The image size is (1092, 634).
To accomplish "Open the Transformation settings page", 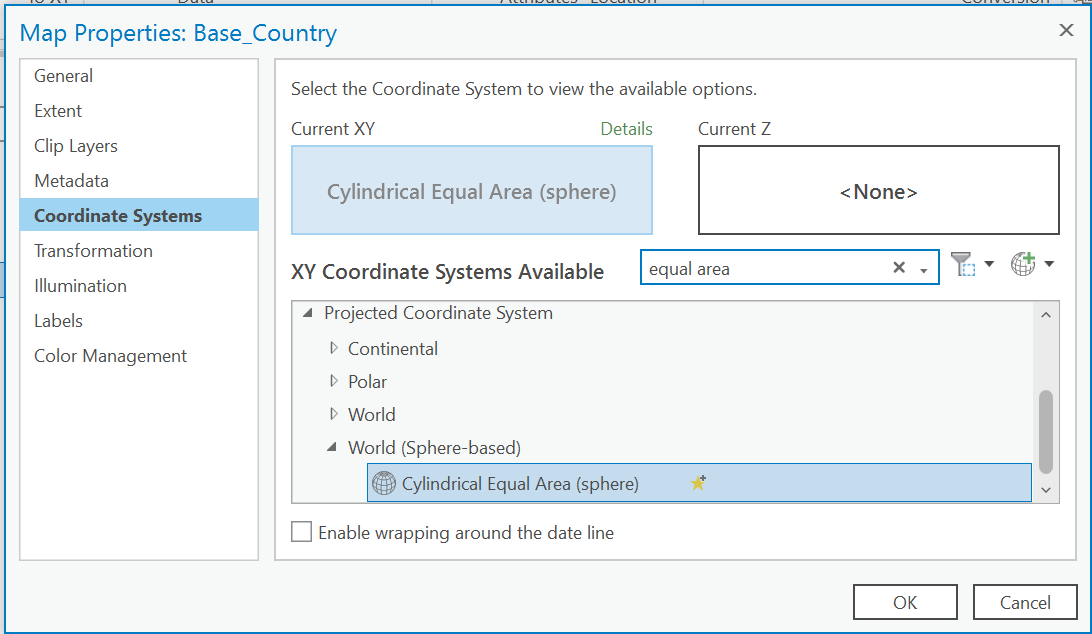I will click(93, 250).
